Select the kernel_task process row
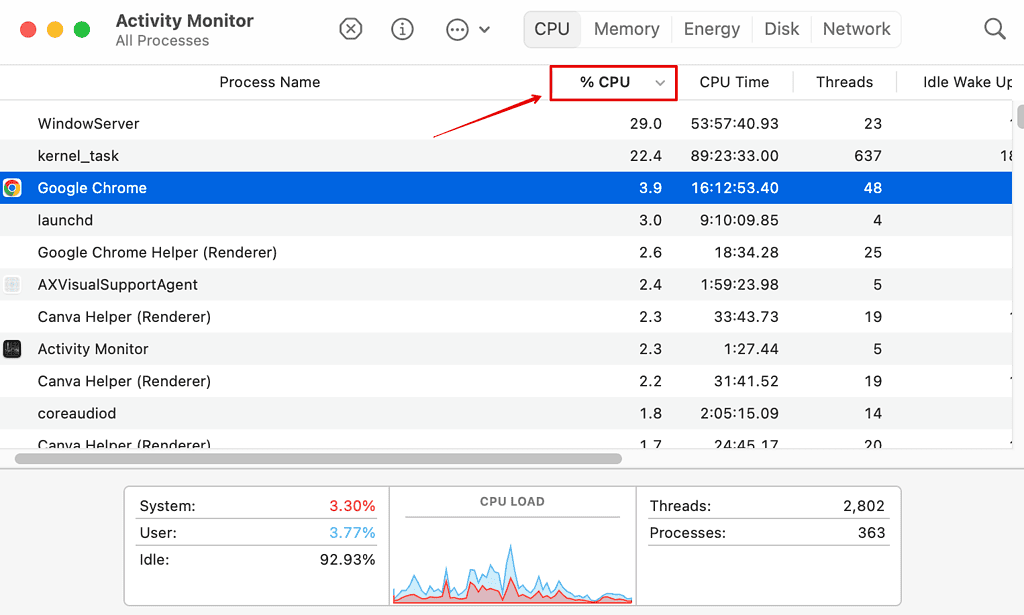 coord(300,155)
